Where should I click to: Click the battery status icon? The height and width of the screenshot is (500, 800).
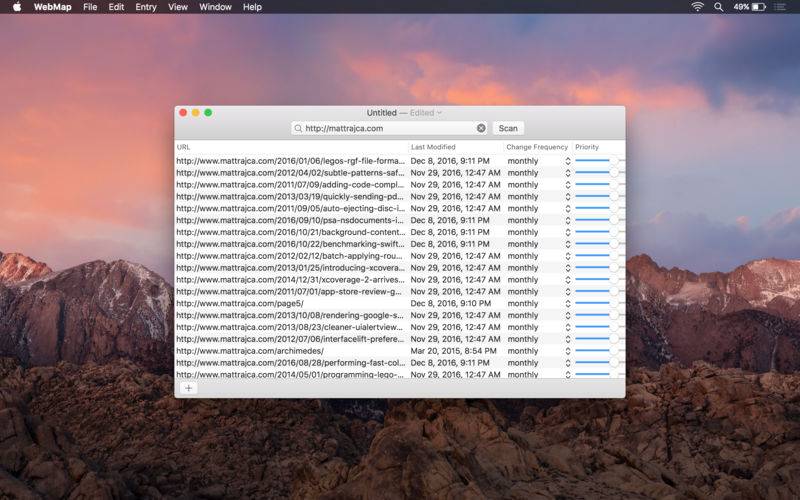(x=759, y=7)
